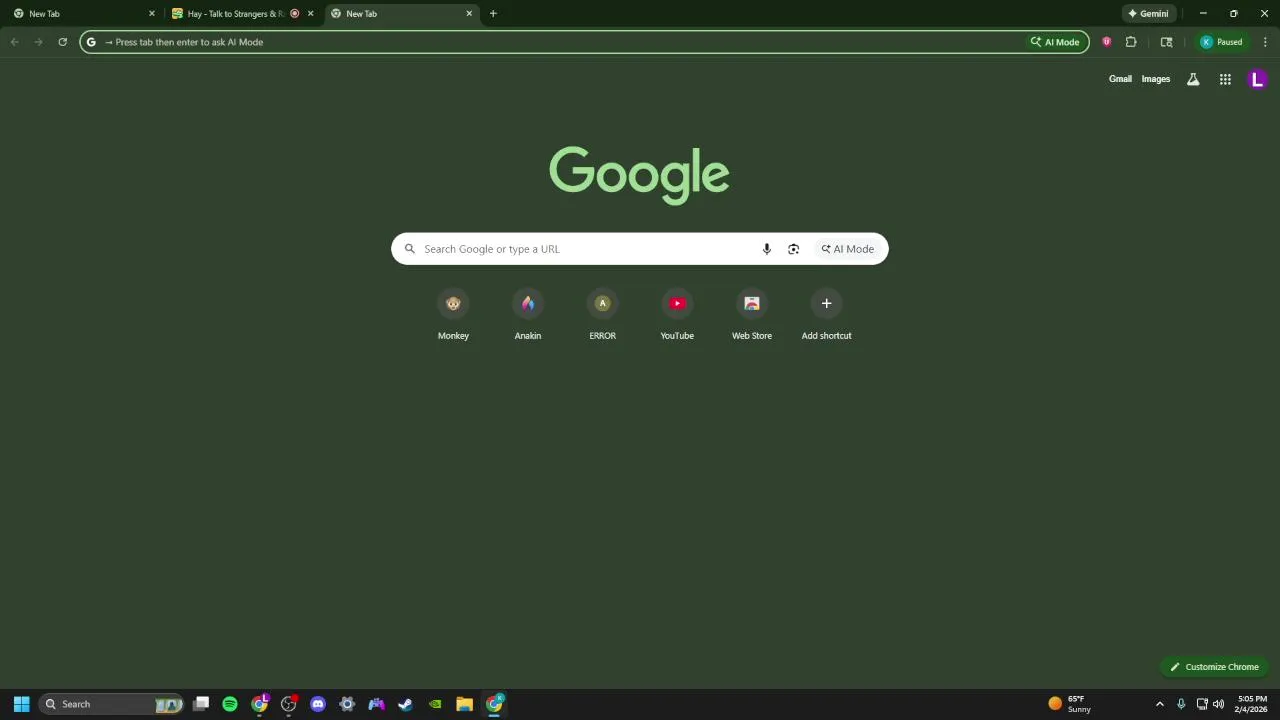Open Settings gear in the taskbar
The image size is (1280, 720).
[347, 704]
